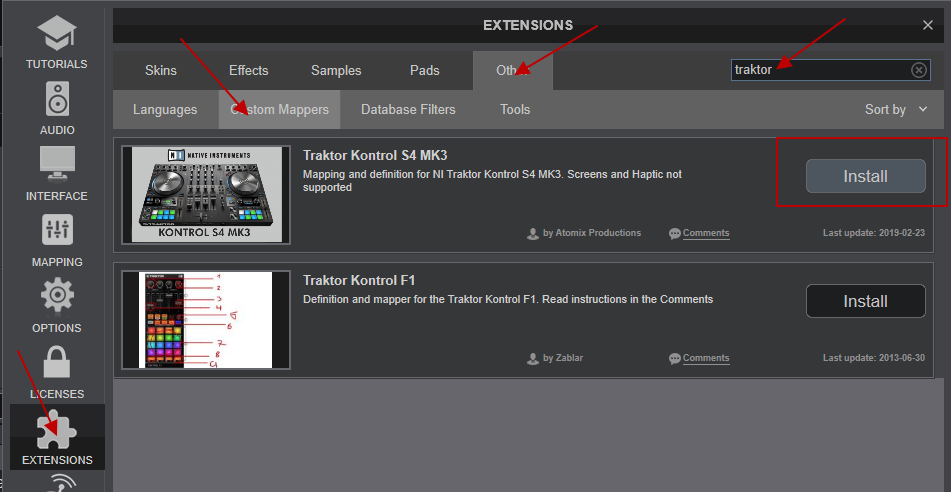Switch to the Samples tab
The image size is (951, 492).
pyautogui.click(x=336, y=70)
